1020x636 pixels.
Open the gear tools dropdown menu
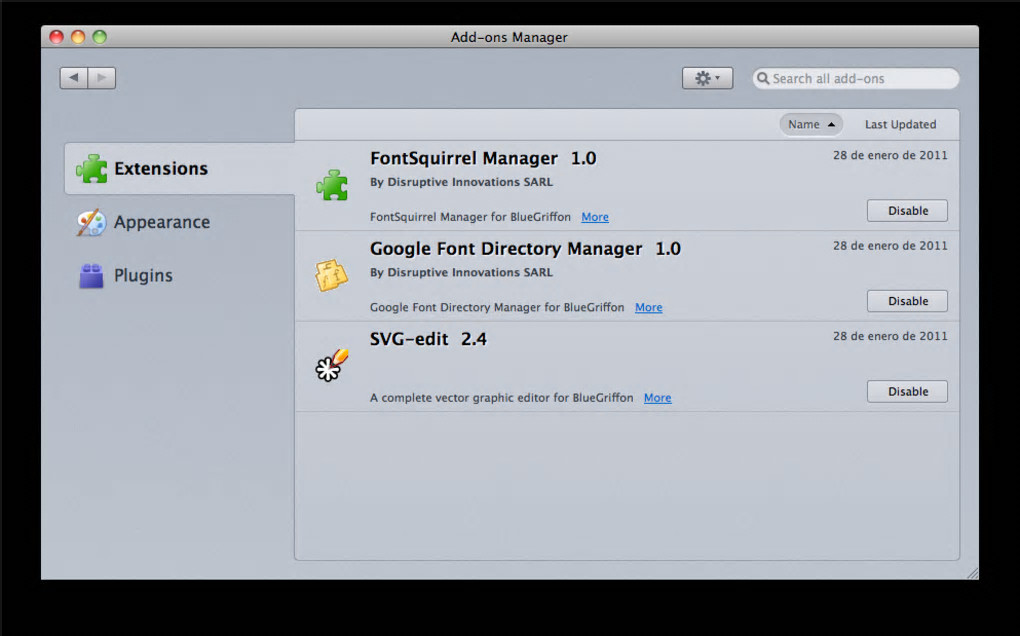707,78
